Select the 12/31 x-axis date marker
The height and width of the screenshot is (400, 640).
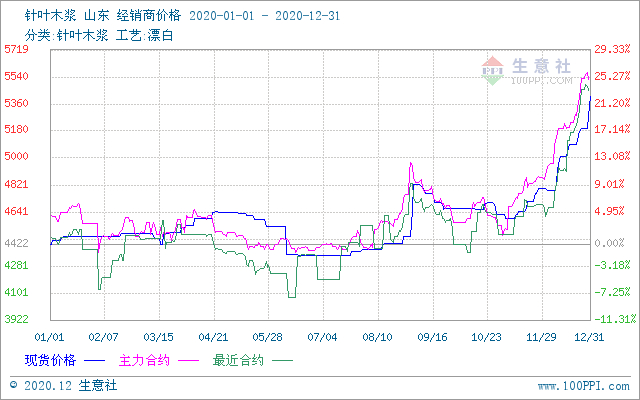pyautogui.click(x=588, y=338)
